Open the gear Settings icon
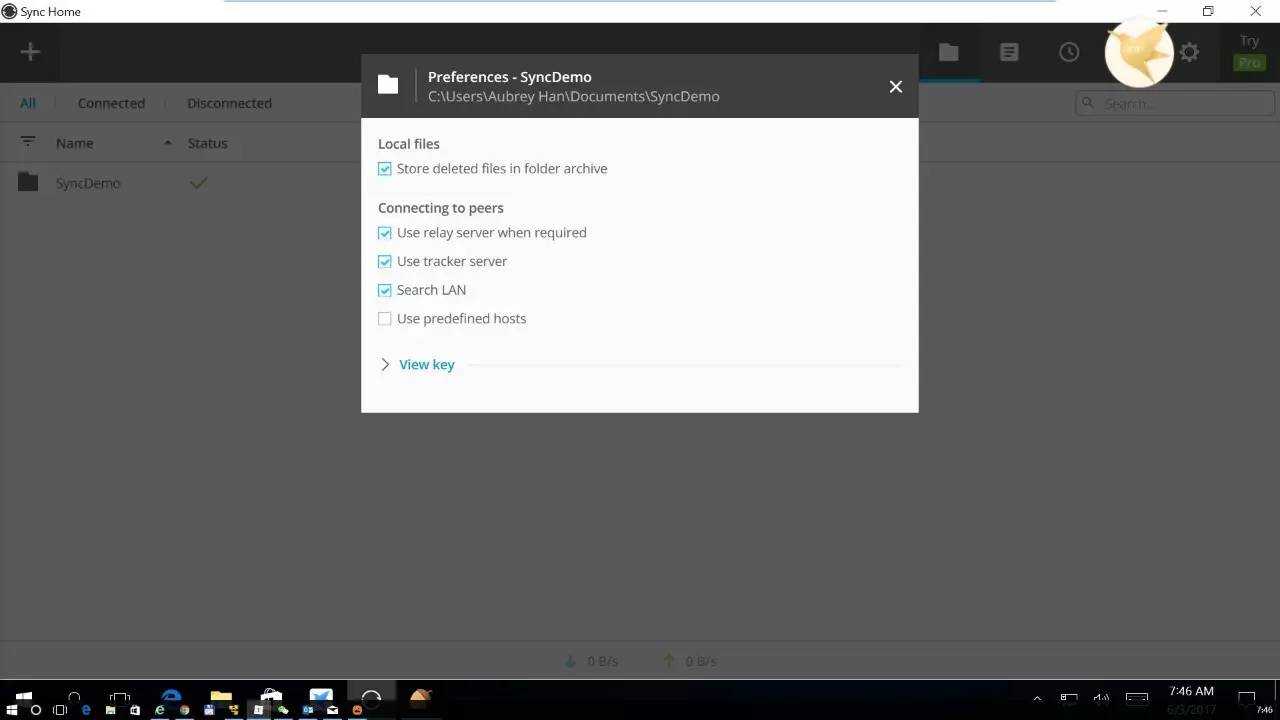 coord(1189,52)
